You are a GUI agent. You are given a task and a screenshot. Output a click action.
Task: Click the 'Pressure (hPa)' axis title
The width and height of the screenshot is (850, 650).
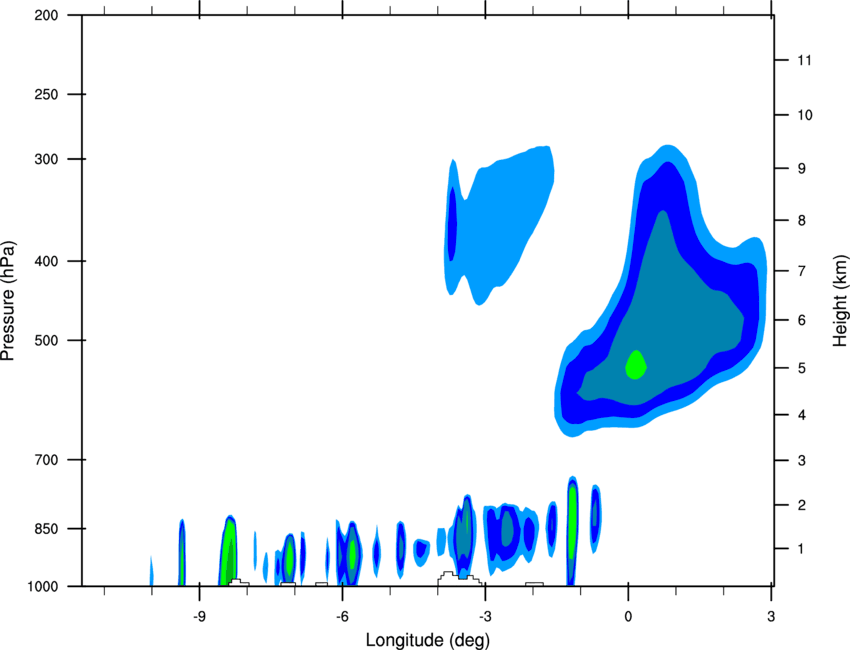click(8, 300)
